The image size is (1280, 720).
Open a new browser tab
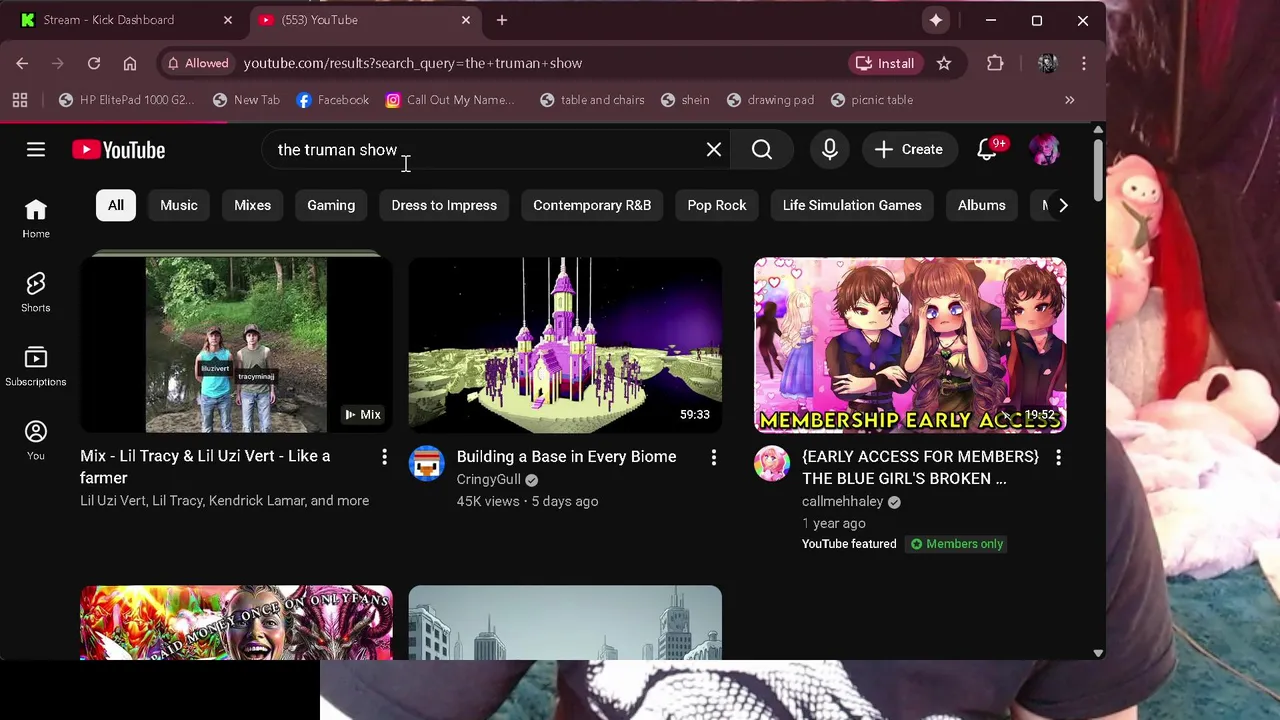pos(502,20)
